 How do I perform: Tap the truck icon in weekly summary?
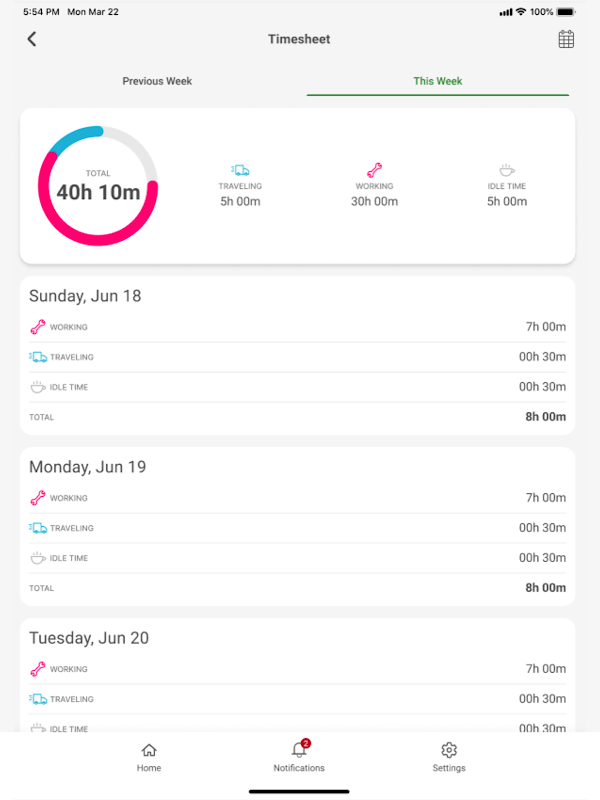pos(240,171)
